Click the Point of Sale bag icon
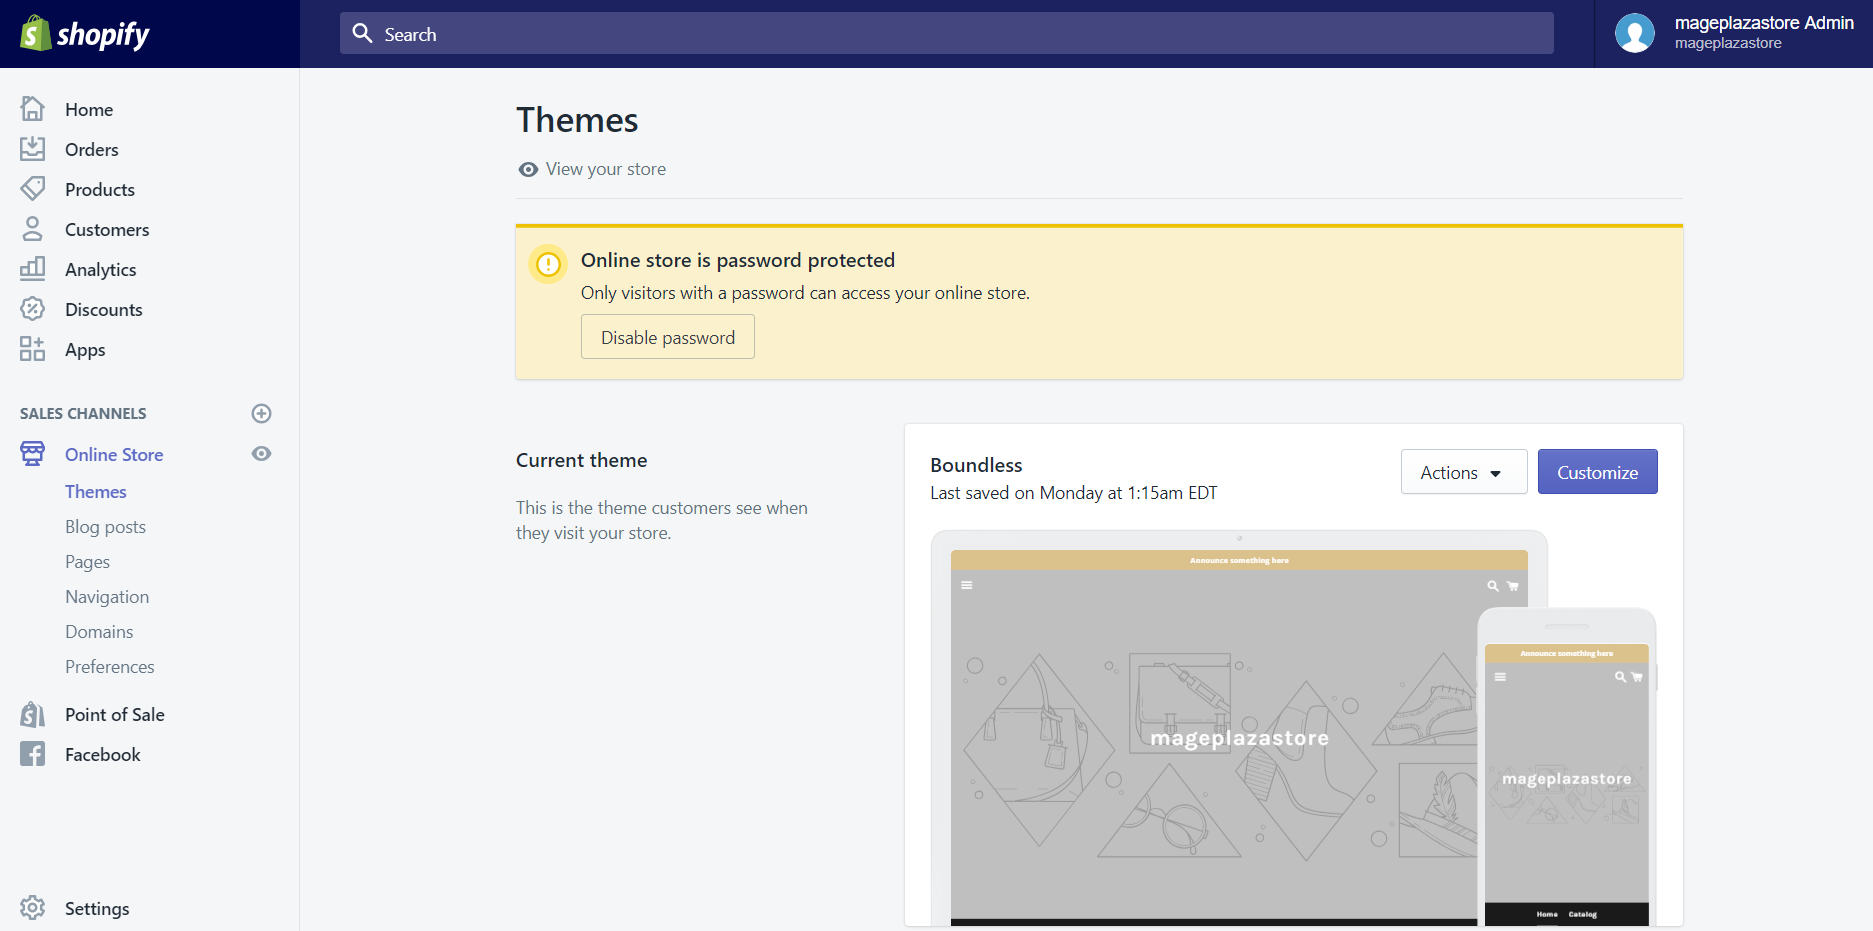 (32, 714)
